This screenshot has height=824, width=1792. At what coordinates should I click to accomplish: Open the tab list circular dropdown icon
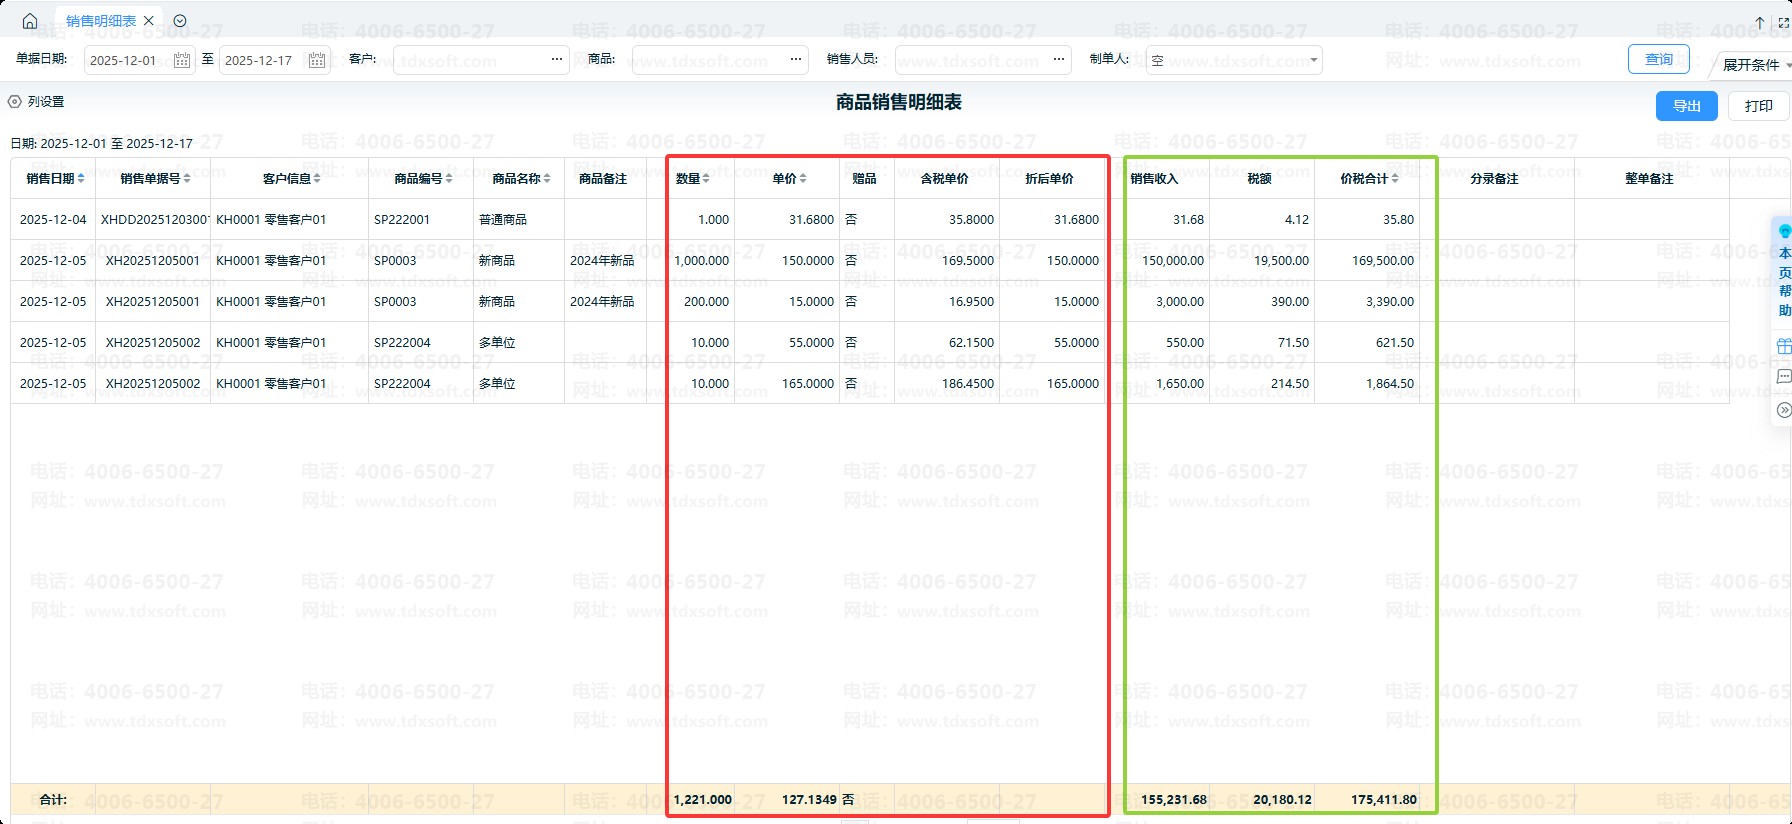click(180, 21)
